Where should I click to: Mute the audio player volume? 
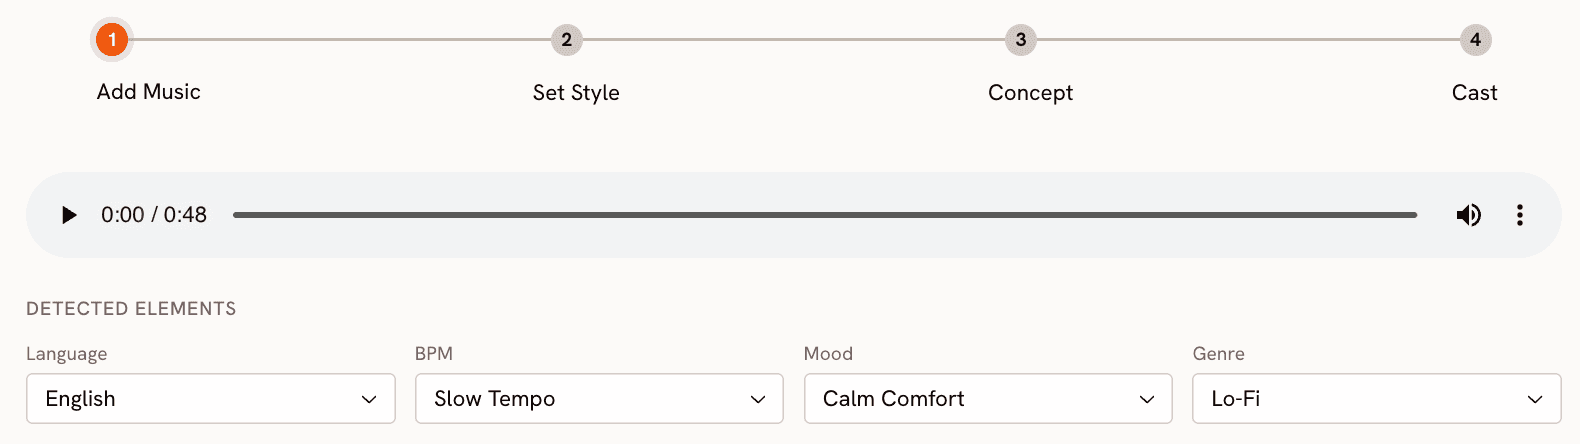(x=1468, y=215)
